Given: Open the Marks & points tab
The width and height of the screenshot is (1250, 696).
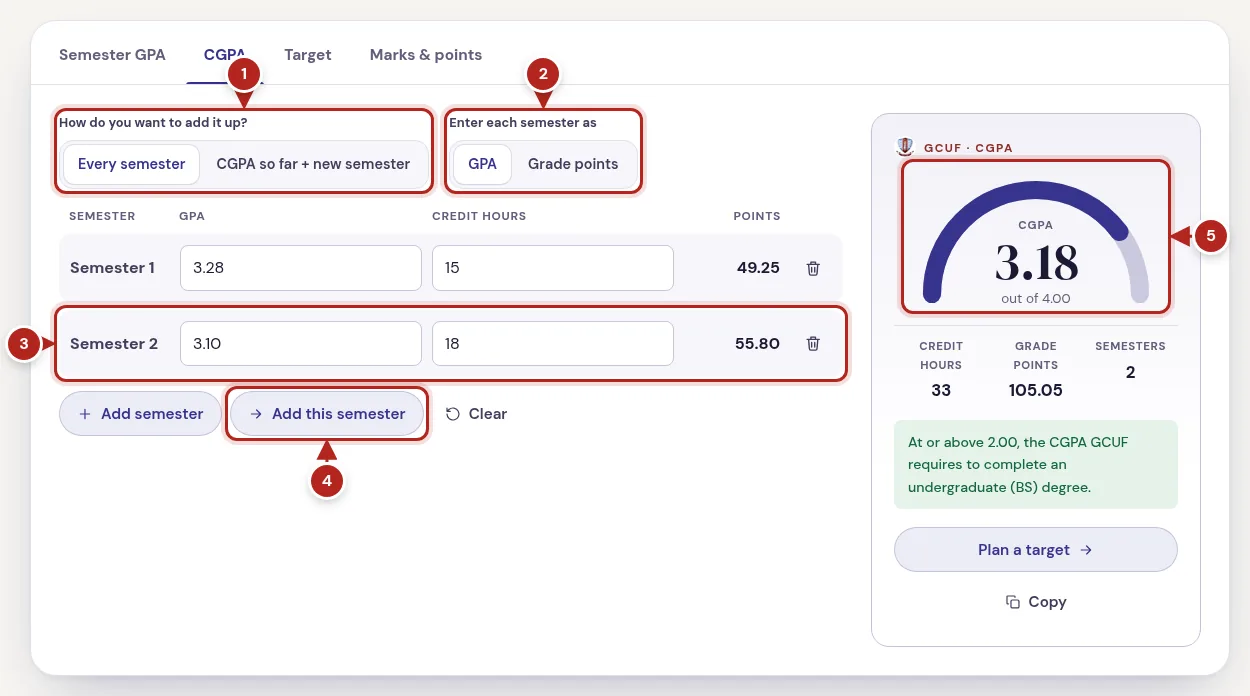Looking at the screenshot, I should [426, 55].
